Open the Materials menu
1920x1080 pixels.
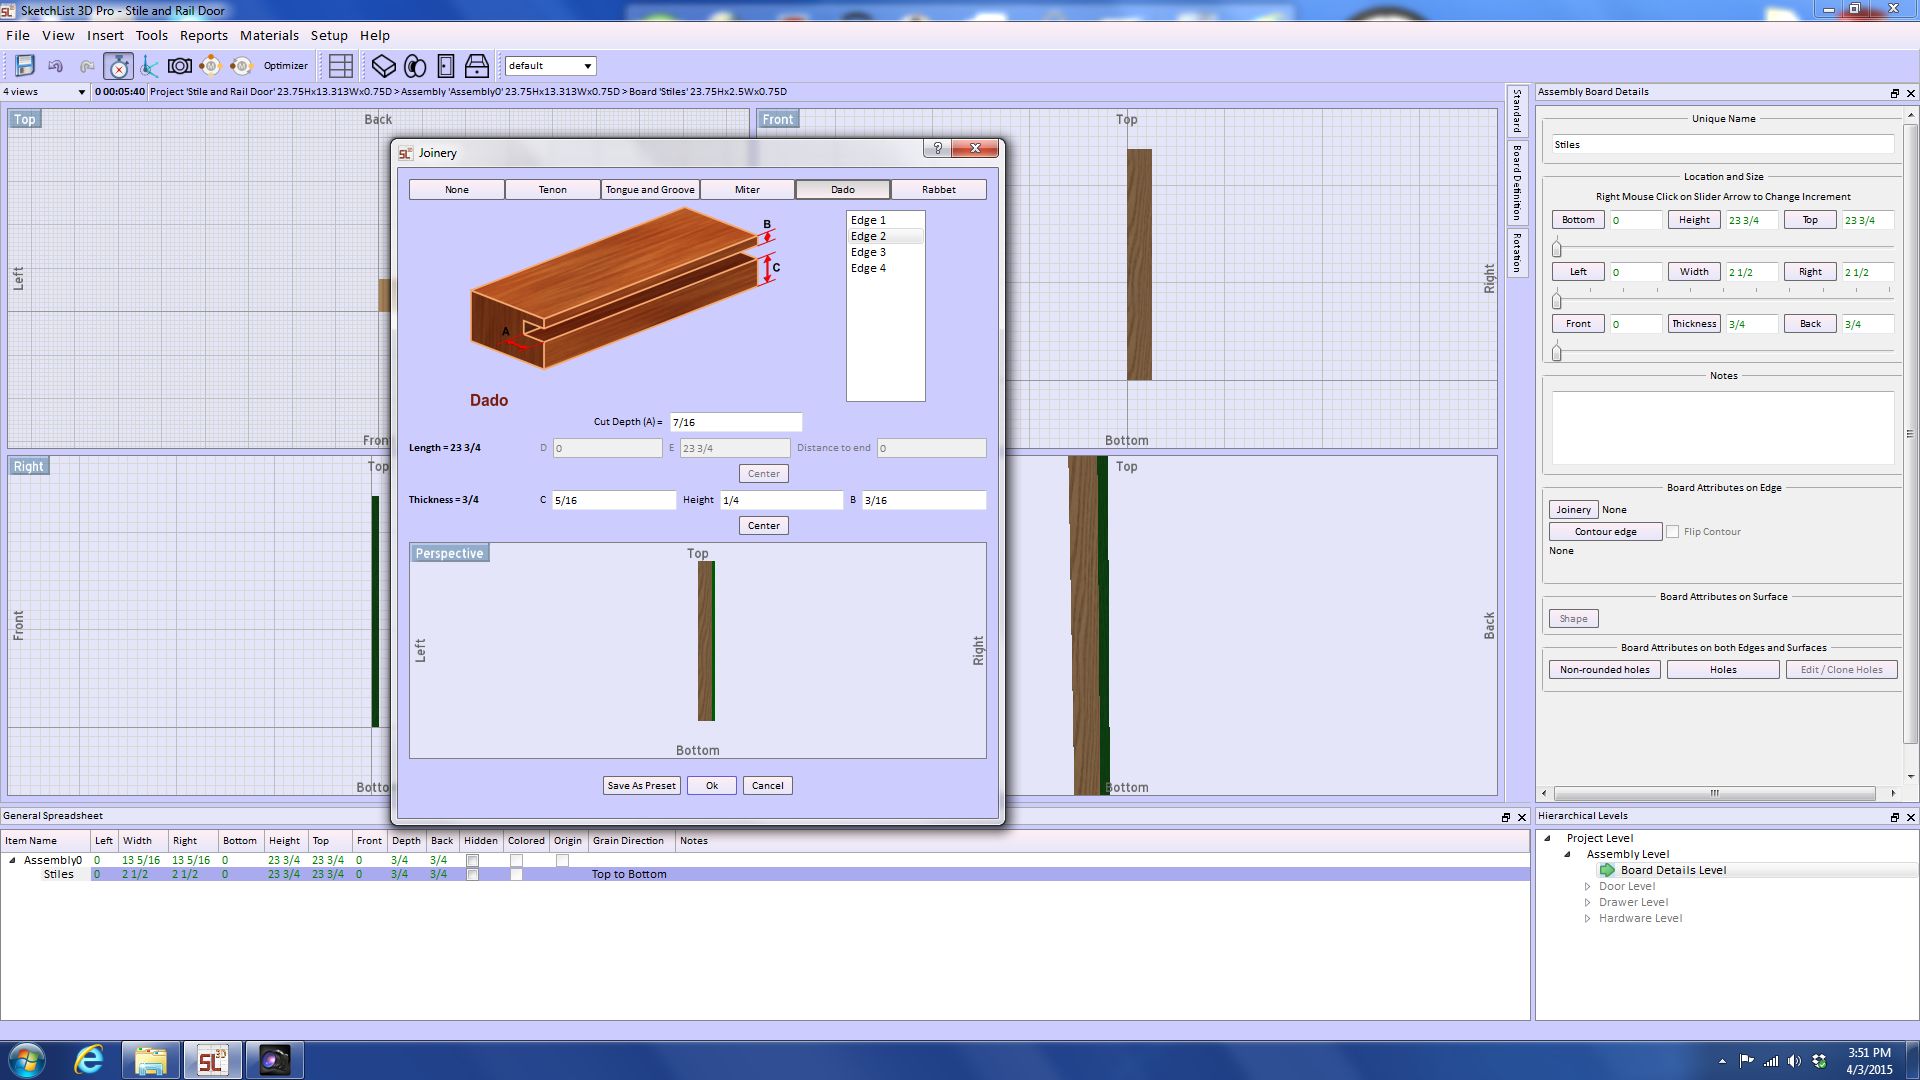(269, 35)
